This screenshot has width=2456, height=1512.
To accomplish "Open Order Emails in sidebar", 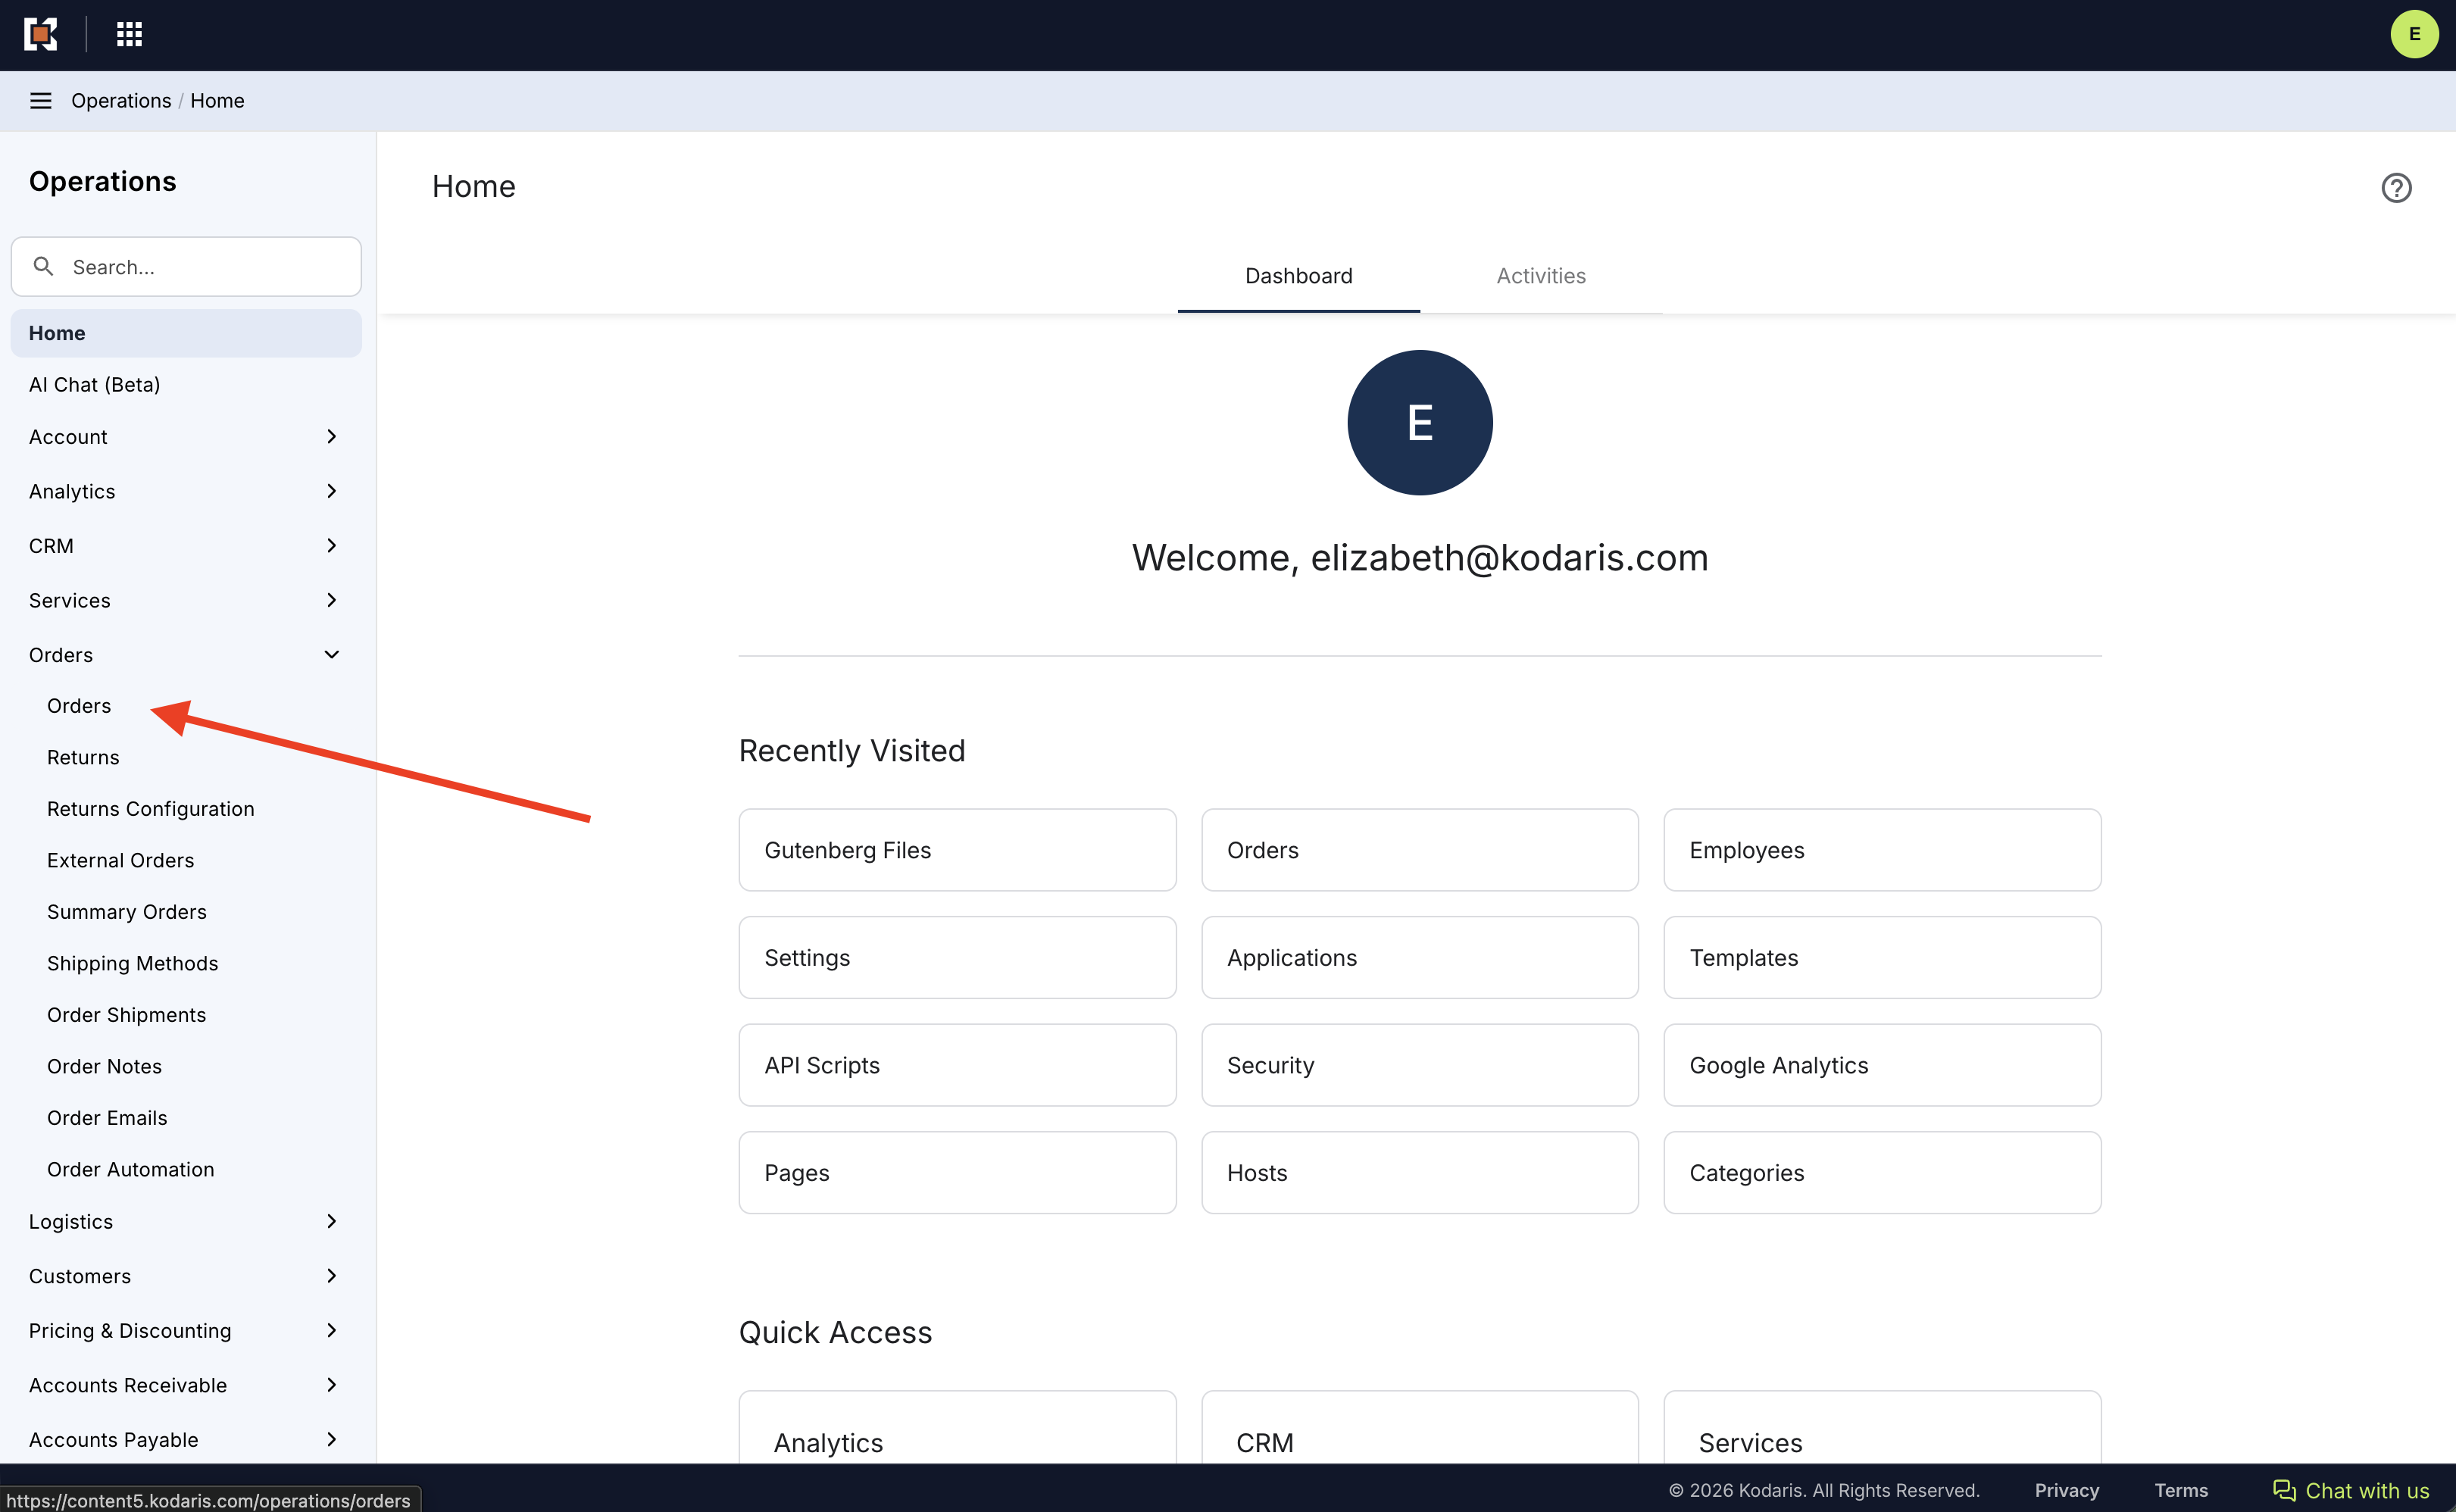I will (x=107, y=1118).
